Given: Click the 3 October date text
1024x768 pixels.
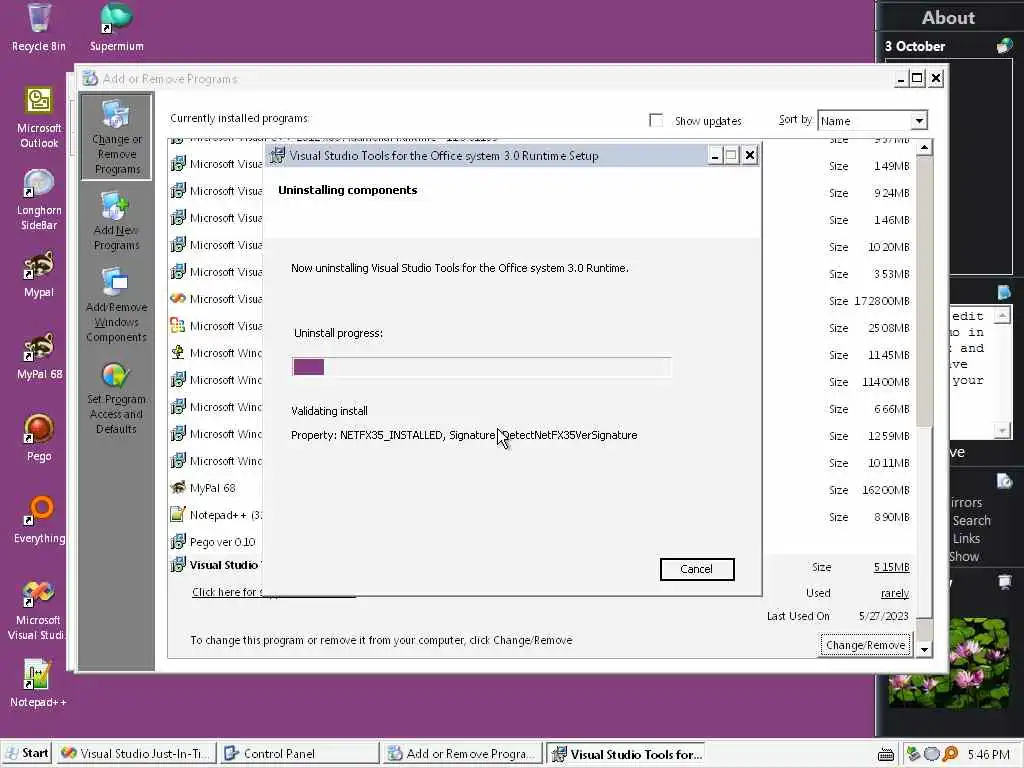Looking at the screenshot, I should tap(914, 46).
